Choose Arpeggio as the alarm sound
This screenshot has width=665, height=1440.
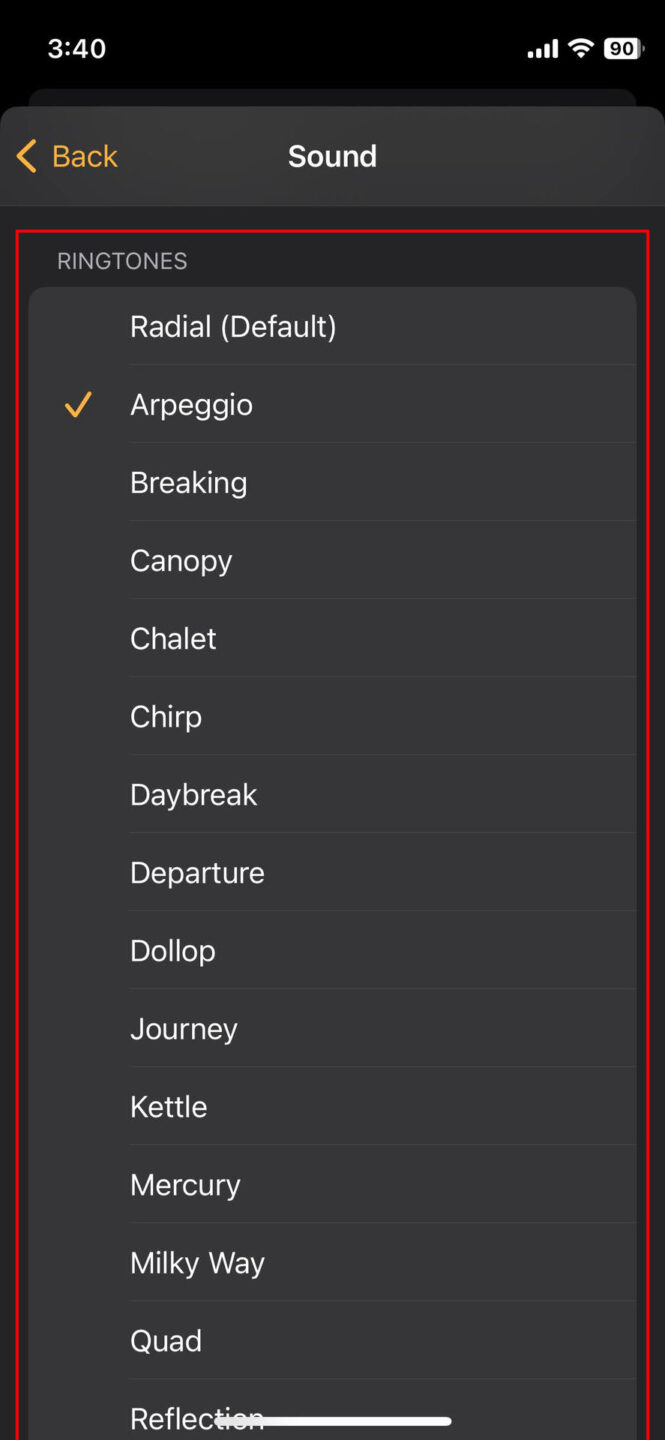coord(191,405)
